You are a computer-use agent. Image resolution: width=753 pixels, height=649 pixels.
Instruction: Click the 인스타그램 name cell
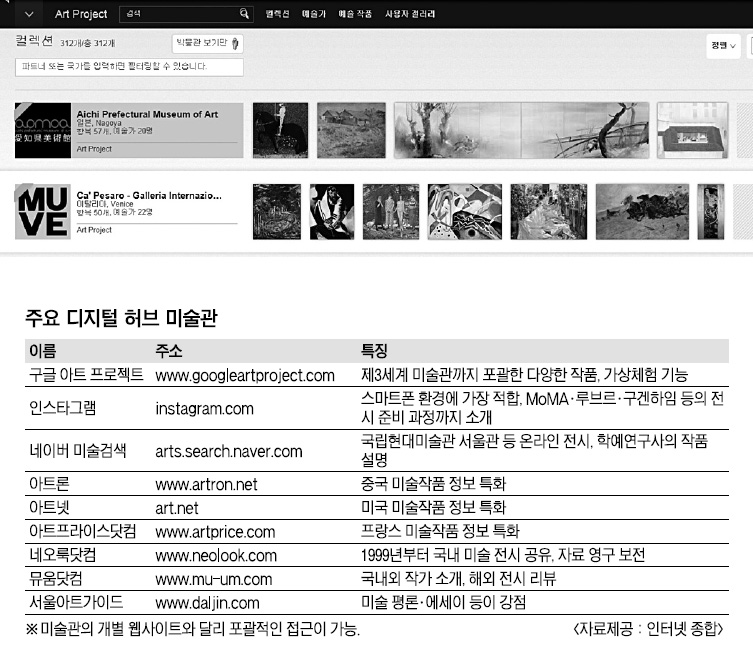[63, 408]
